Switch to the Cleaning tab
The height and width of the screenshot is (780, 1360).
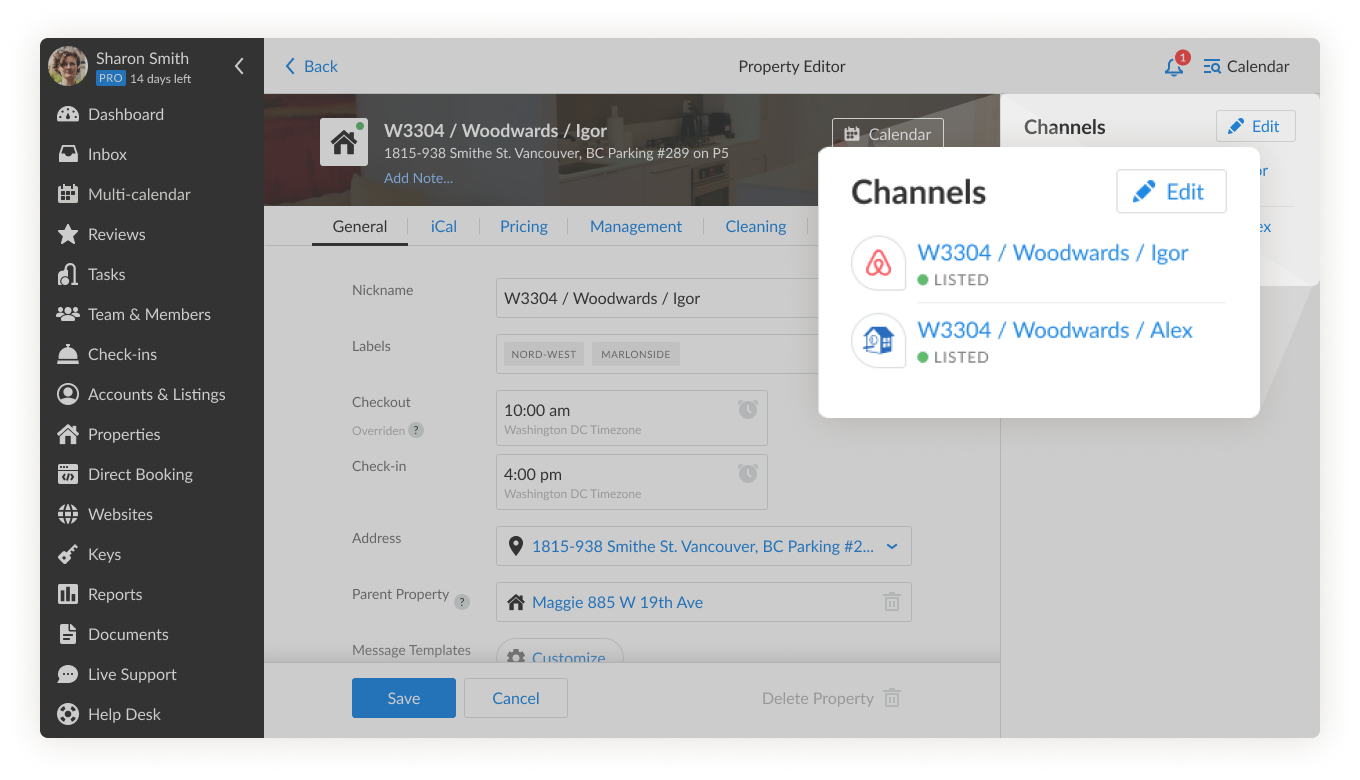tap(756, 226)
